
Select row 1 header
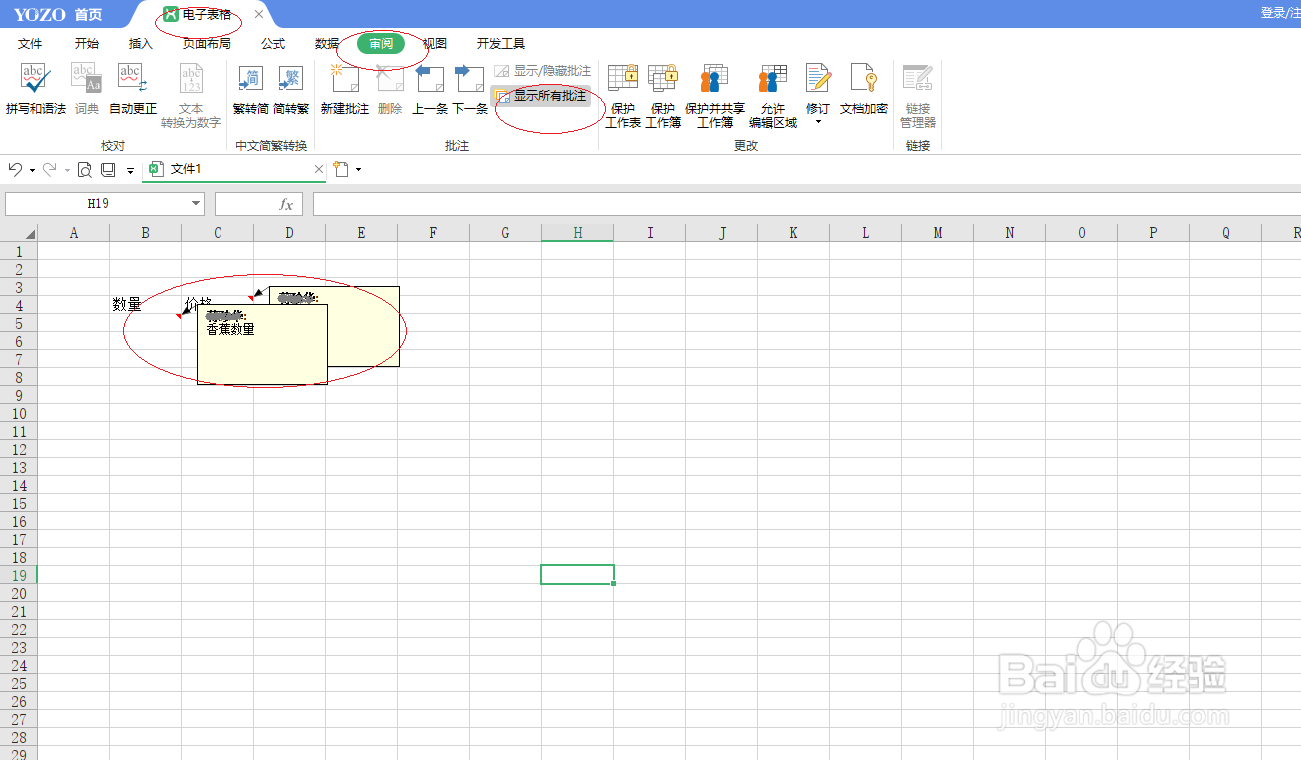tap(18, 251)
